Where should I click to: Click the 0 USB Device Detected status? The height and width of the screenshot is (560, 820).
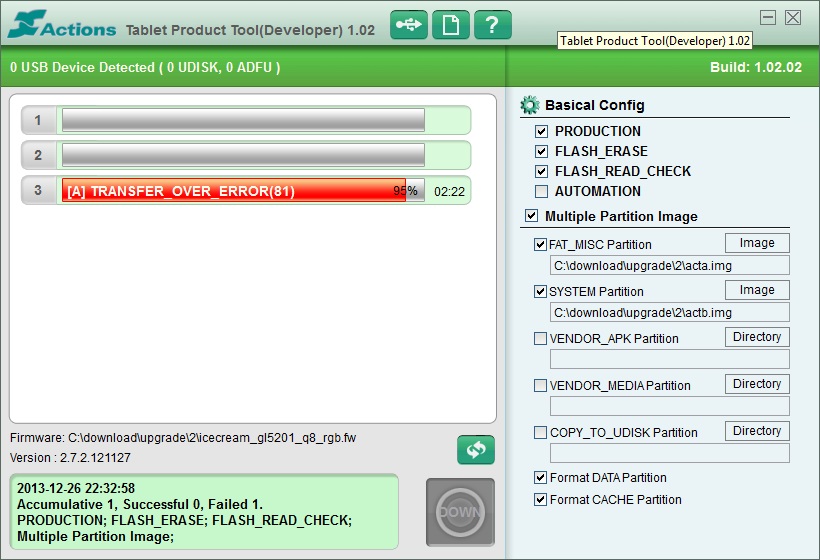145,67
